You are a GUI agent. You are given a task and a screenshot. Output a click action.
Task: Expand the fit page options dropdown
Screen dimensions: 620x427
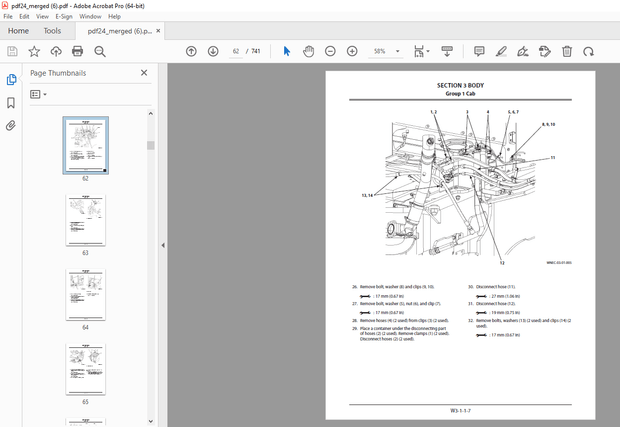(x=428, y=51)
